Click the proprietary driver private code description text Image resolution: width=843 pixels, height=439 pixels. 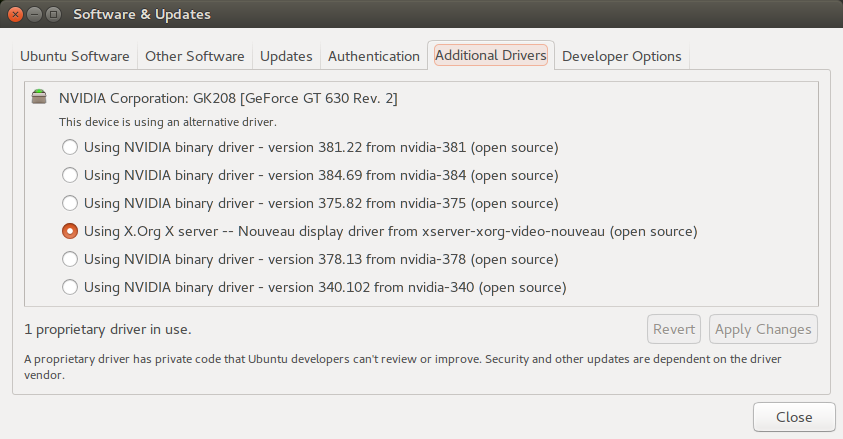click(x=403, y=366)
